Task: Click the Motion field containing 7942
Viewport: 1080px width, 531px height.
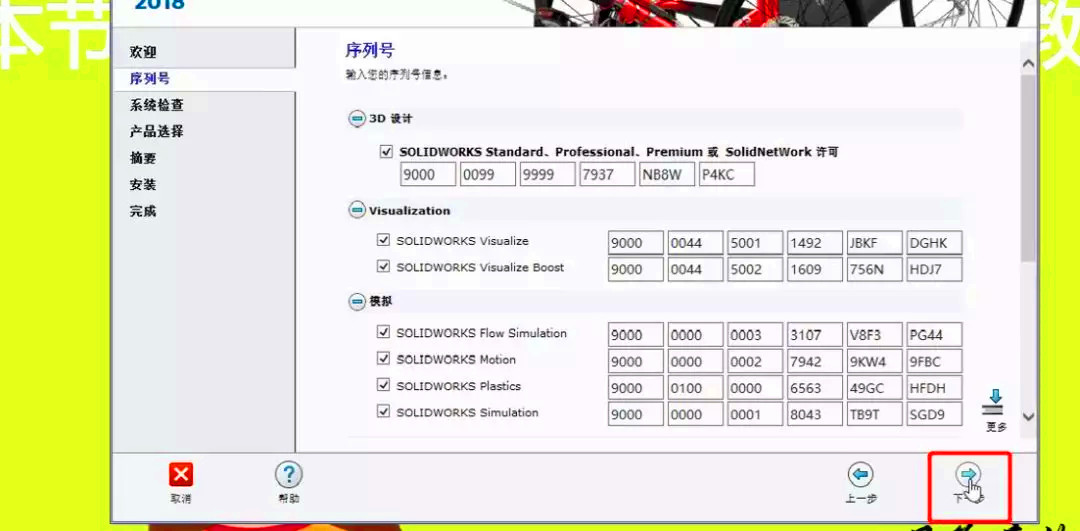Action: click(x=815, y=361)
